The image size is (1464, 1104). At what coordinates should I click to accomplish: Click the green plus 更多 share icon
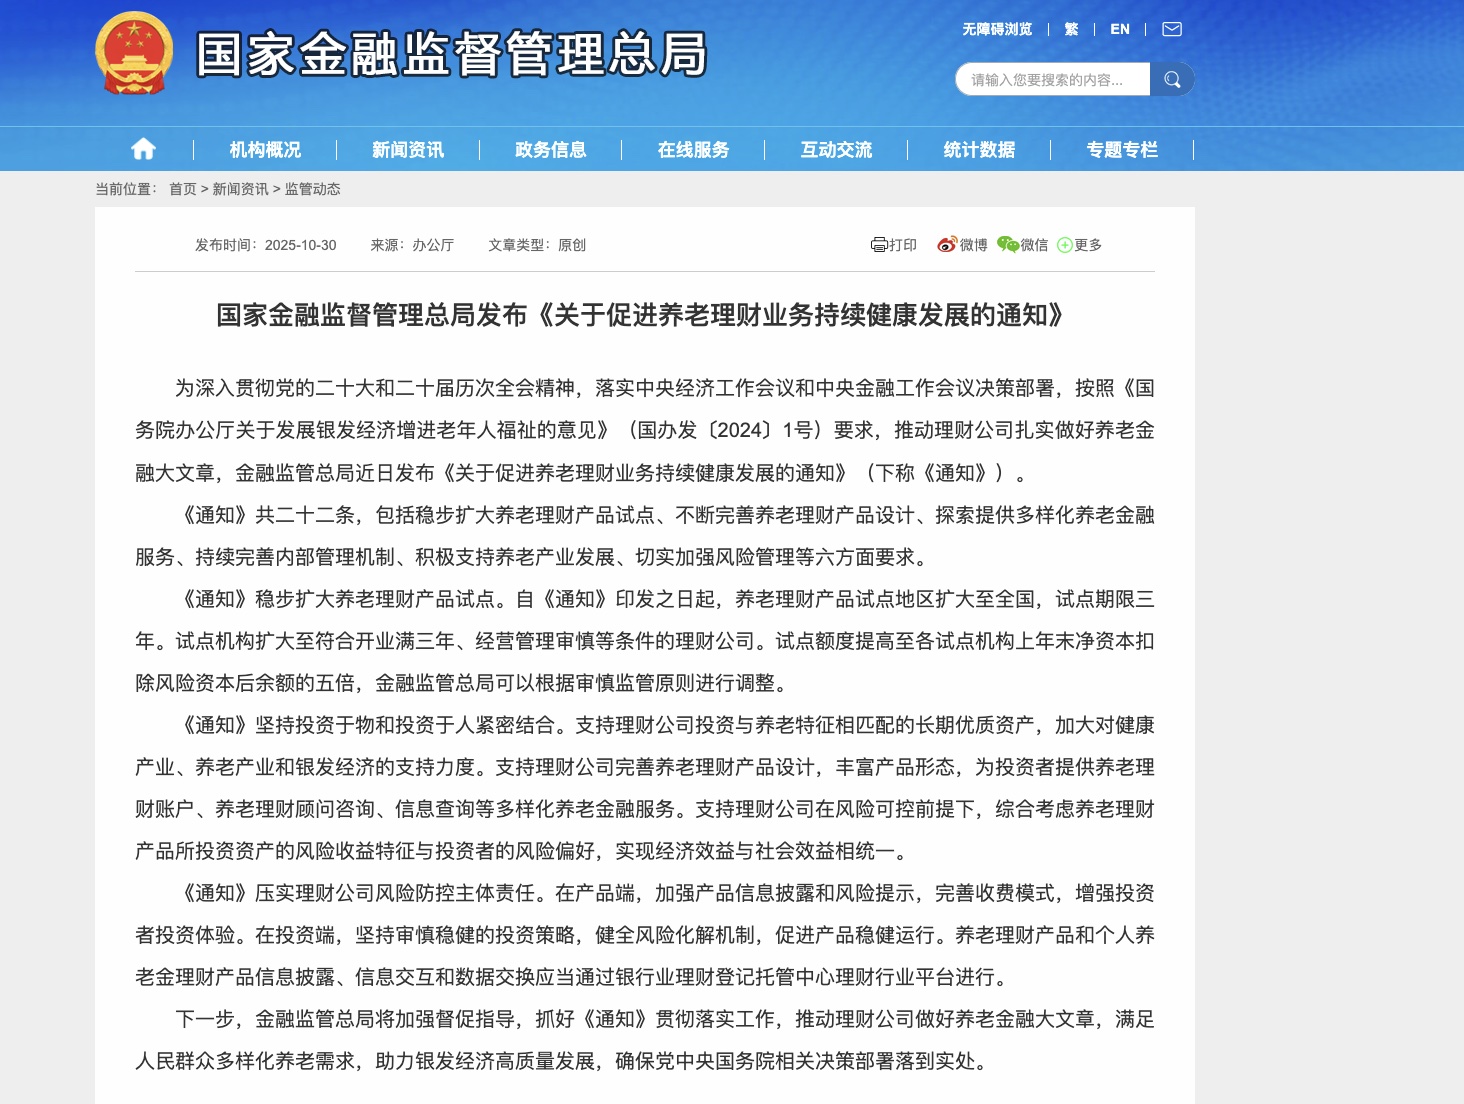tap(1065, 245)
